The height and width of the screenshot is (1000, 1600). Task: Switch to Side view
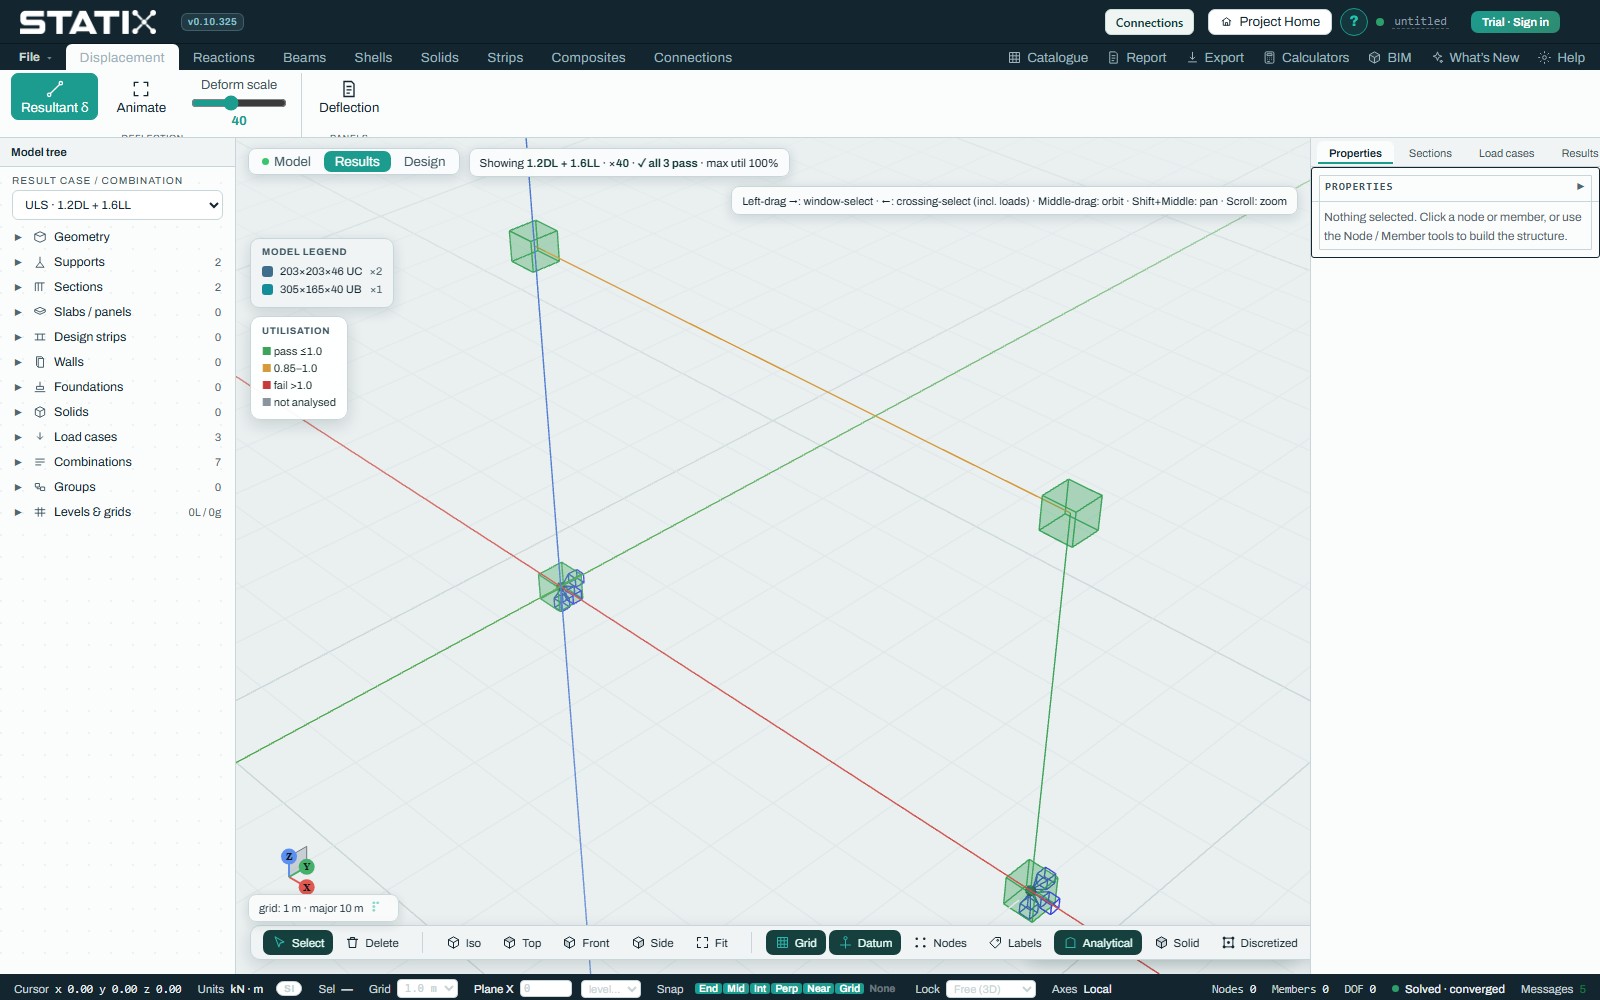(653, 943)
